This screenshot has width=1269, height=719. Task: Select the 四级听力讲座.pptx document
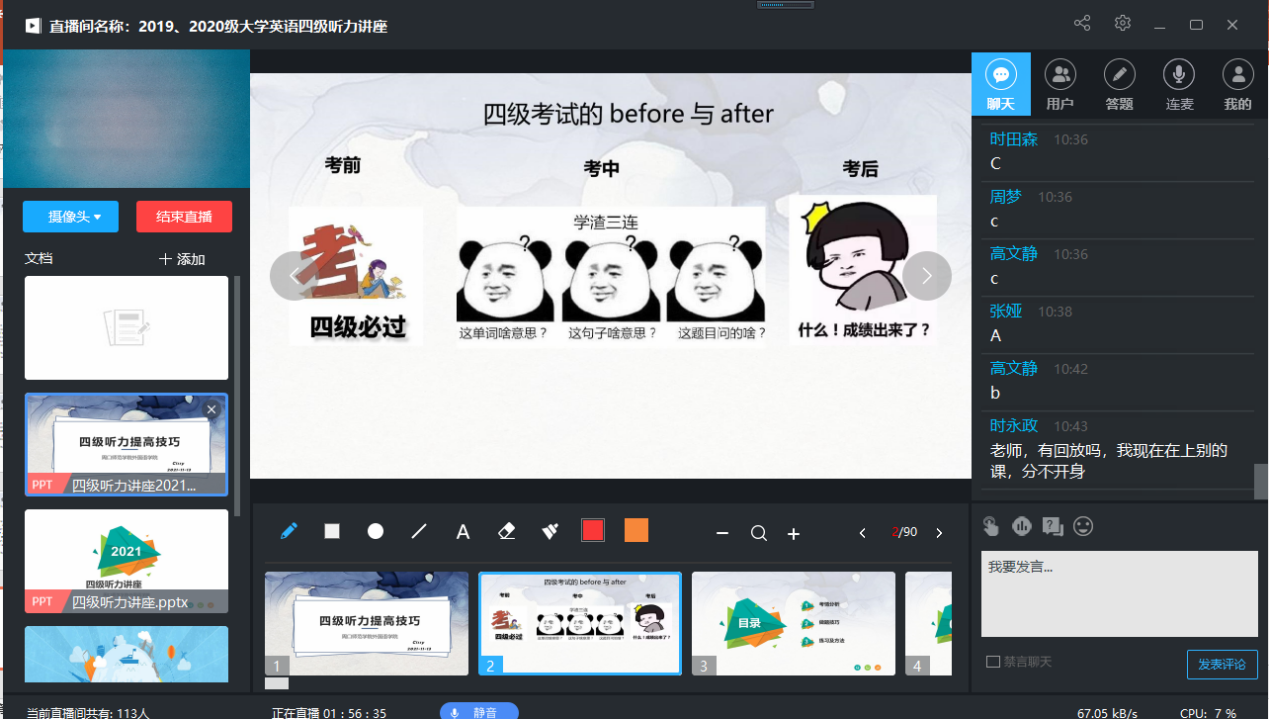126,561
